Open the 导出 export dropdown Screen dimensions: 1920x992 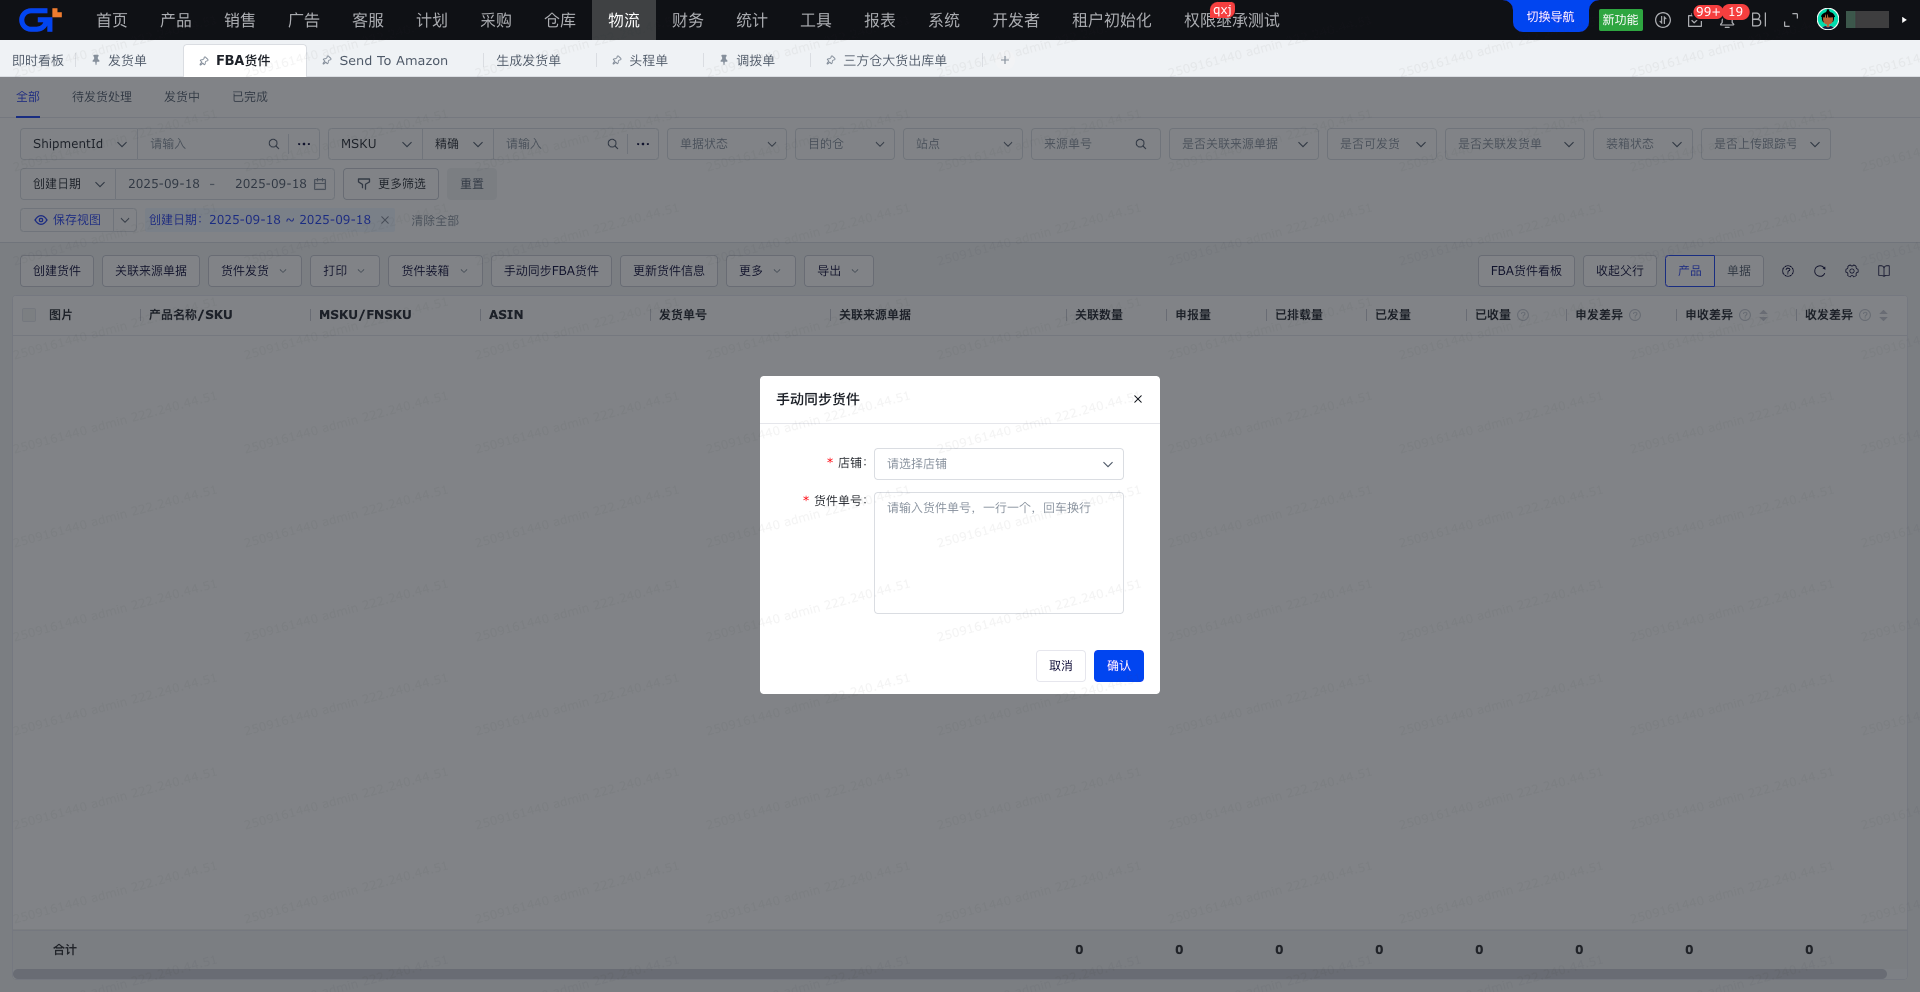pos(839,271)
